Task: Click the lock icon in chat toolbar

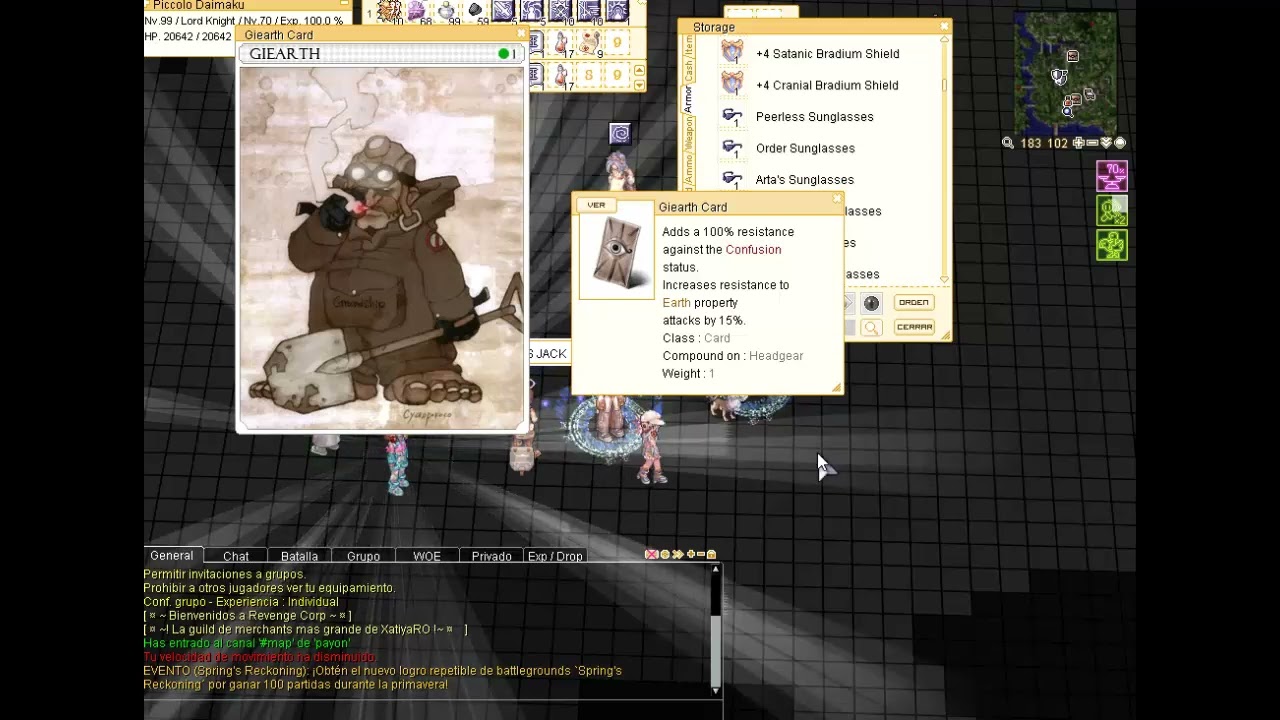Action: pyautogui.click(x=711, y=554)
